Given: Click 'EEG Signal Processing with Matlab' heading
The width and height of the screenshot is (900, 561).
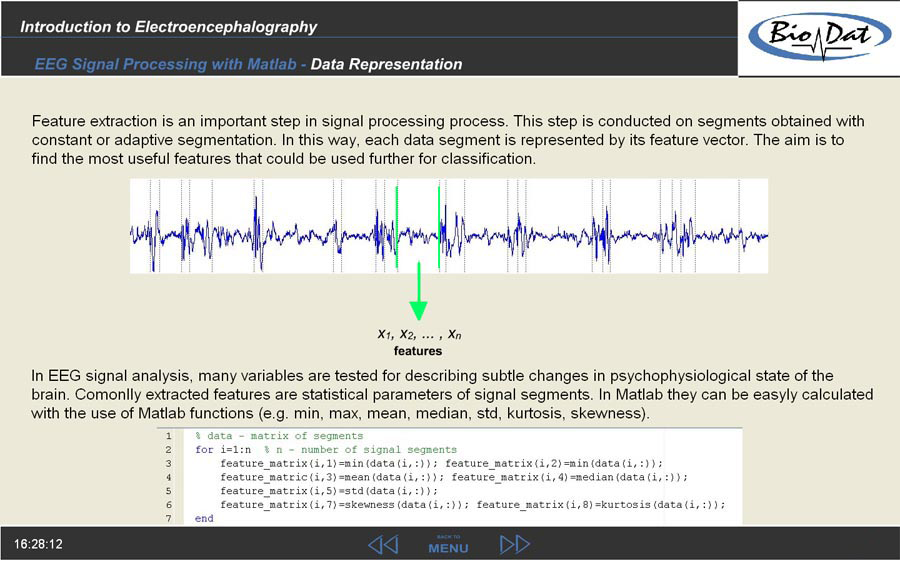Looking at the screenshot, I should 165,64.
